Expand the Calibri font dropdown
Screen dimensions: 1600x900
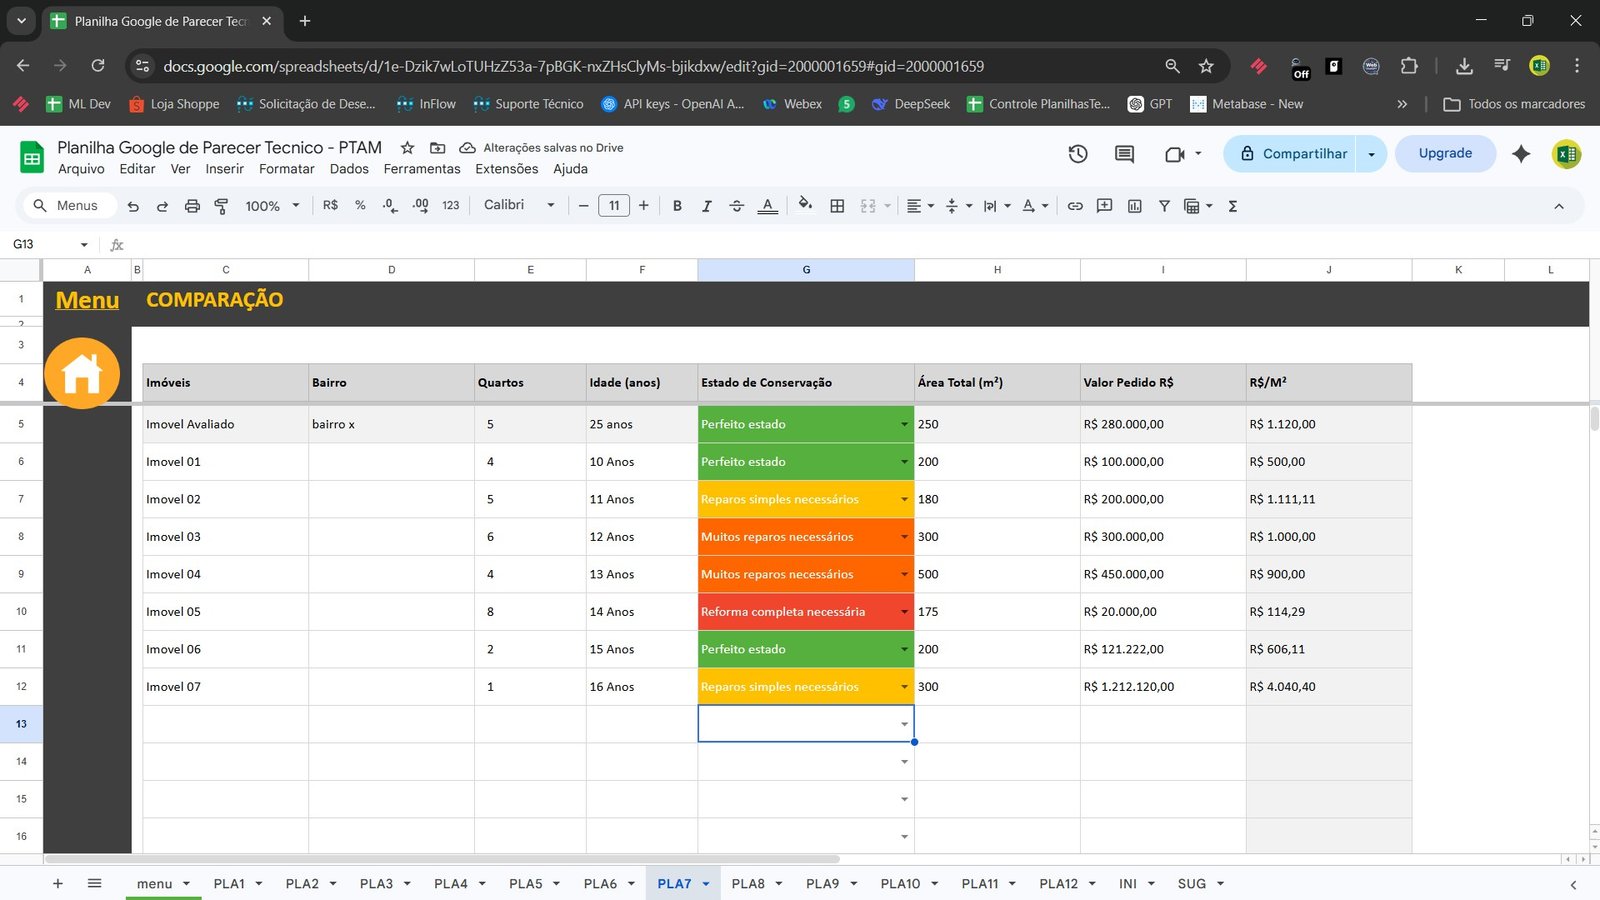click(x=549, y=206)
